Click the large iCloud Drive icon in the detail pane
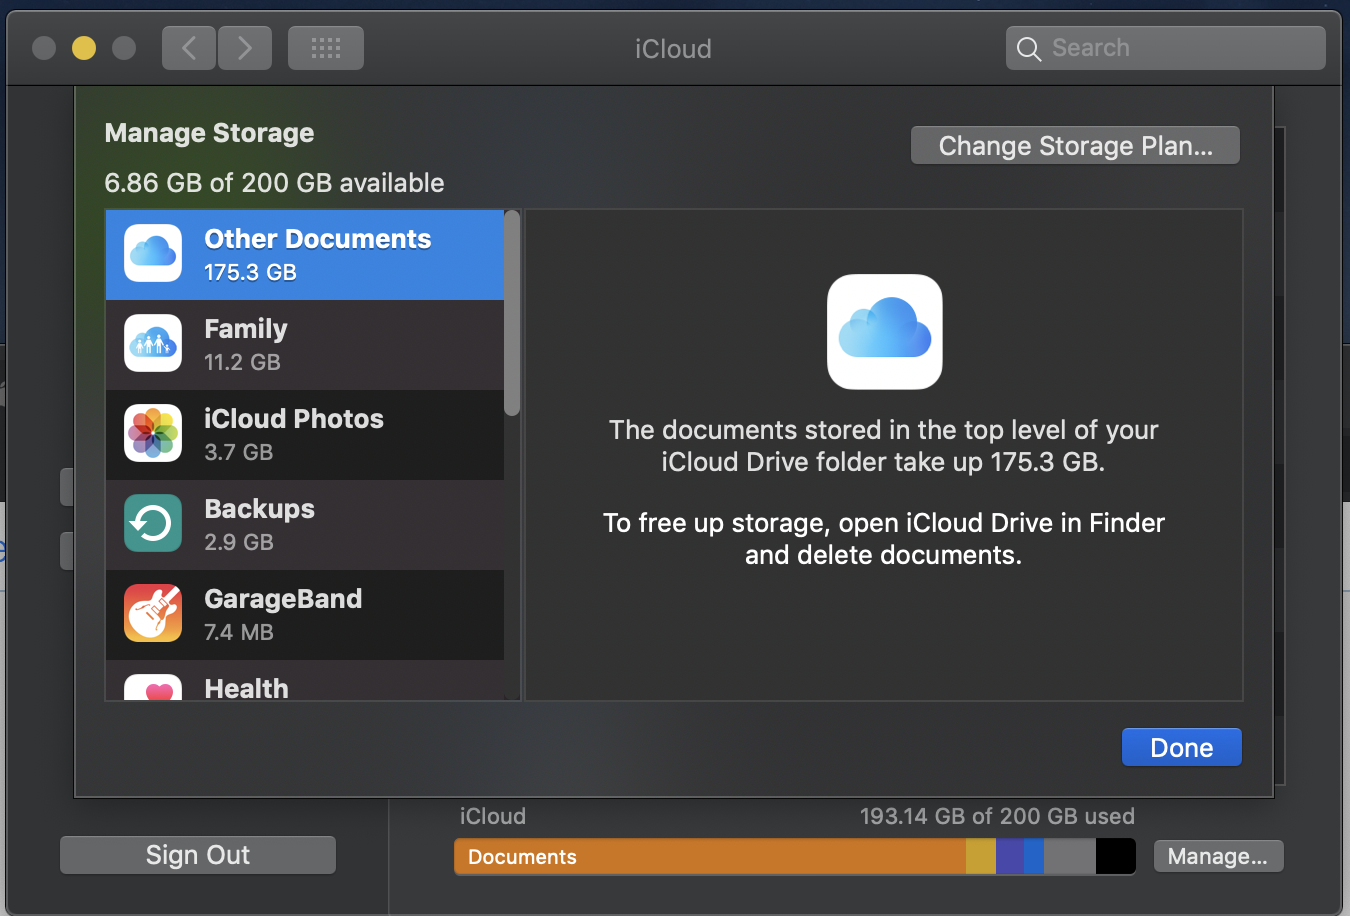 click(x=885, y=332)
